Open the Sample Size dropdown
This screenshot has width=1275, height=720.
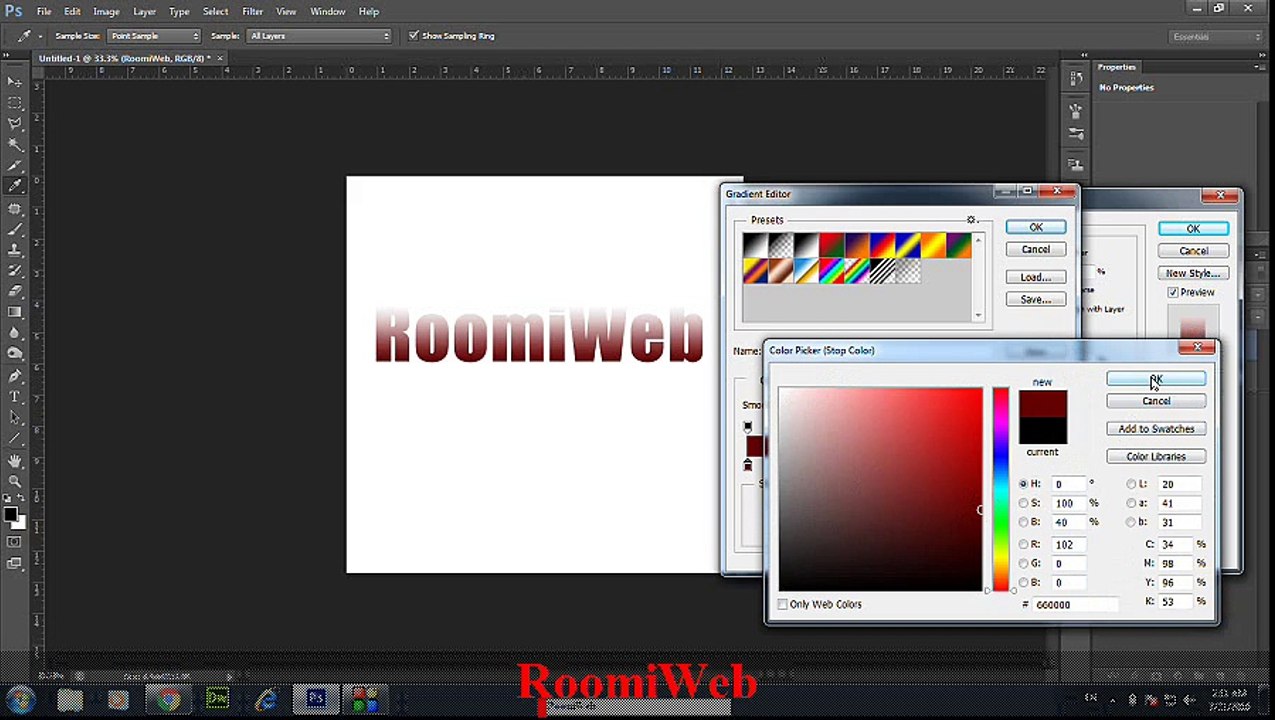point(154,36)
